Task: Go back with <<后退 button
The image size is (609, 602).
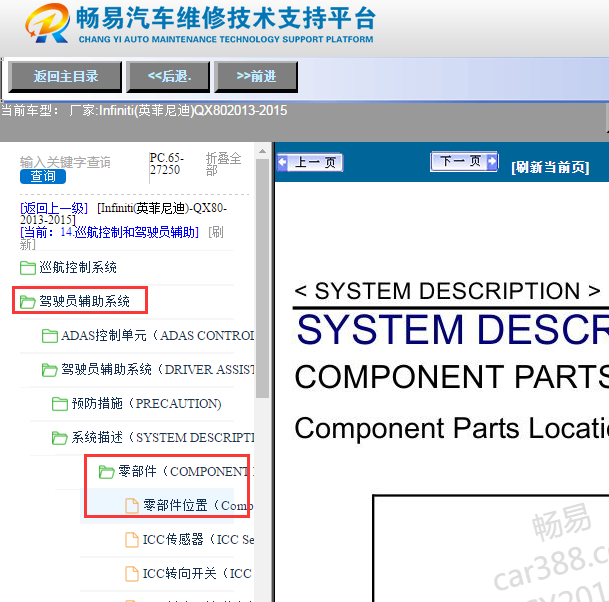Action: [169, 77]
